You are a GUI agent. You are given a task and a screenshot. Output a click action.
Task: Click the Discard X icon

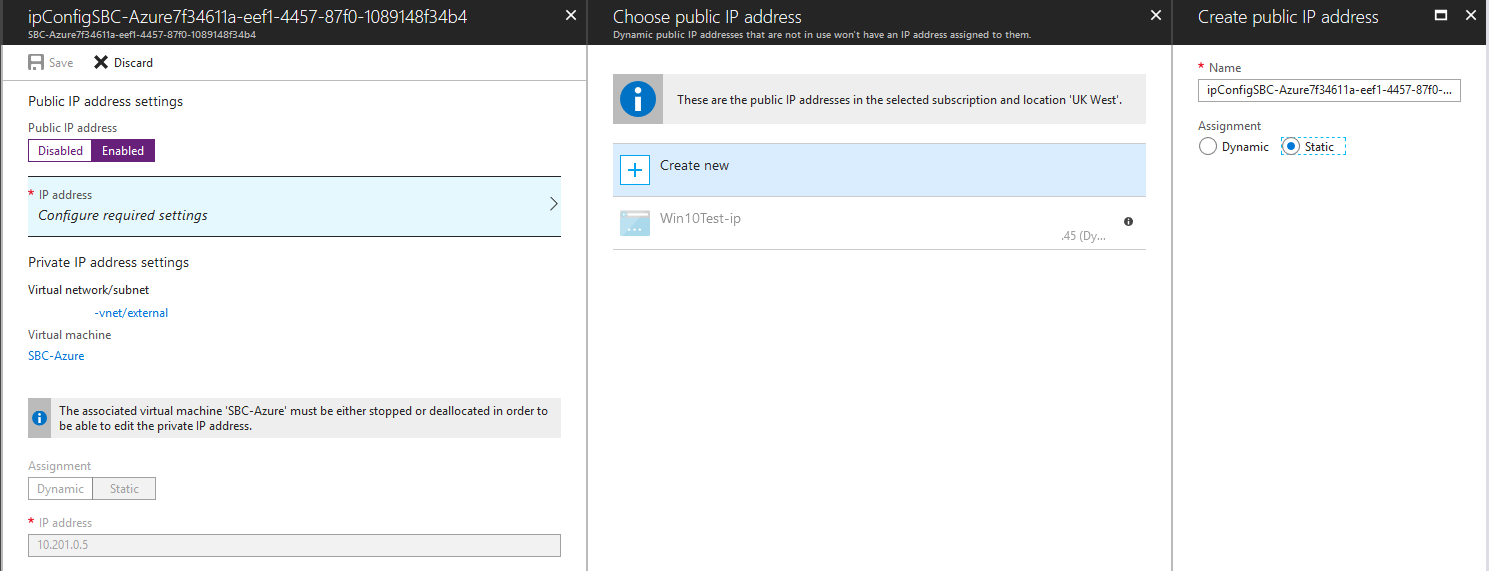point(101,62)
